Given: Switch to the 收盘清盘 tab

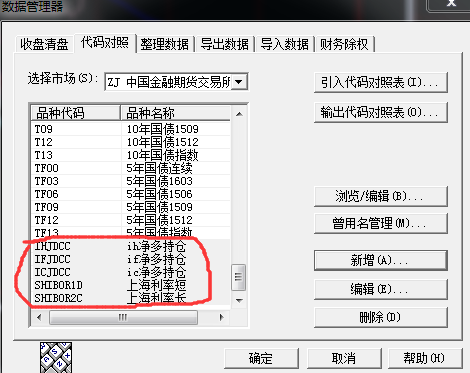Looking at the screenshot, I should (x=44, y=44).
